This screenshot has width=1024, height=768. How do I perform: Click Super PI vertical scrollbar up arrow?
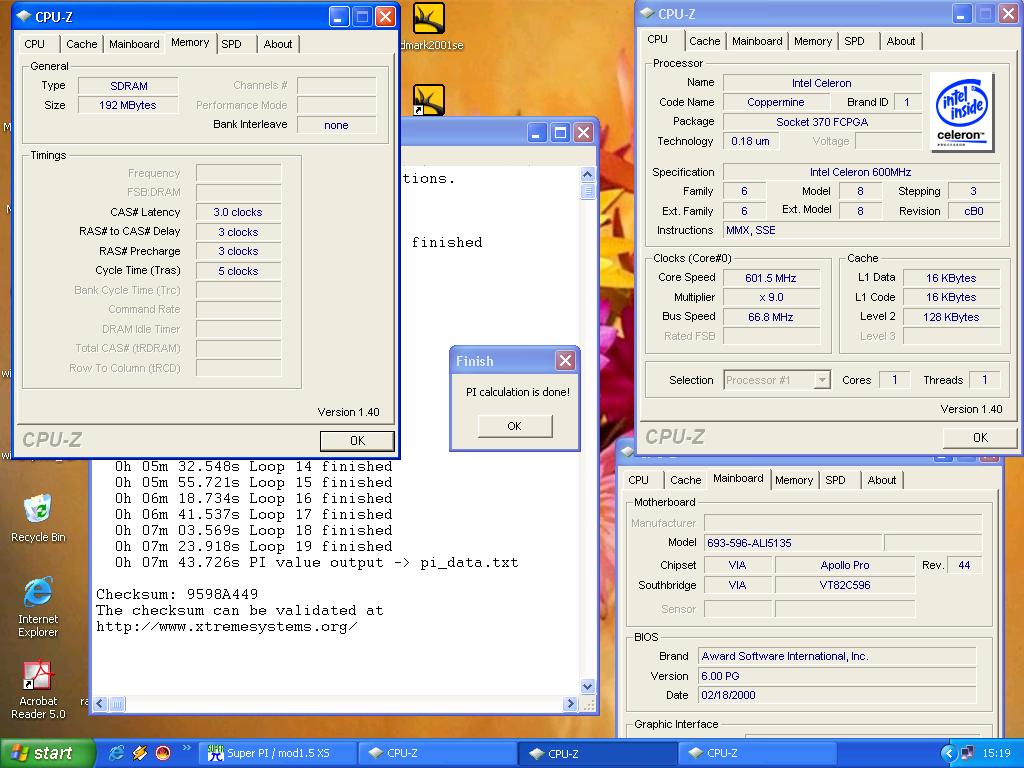[587, 174]
